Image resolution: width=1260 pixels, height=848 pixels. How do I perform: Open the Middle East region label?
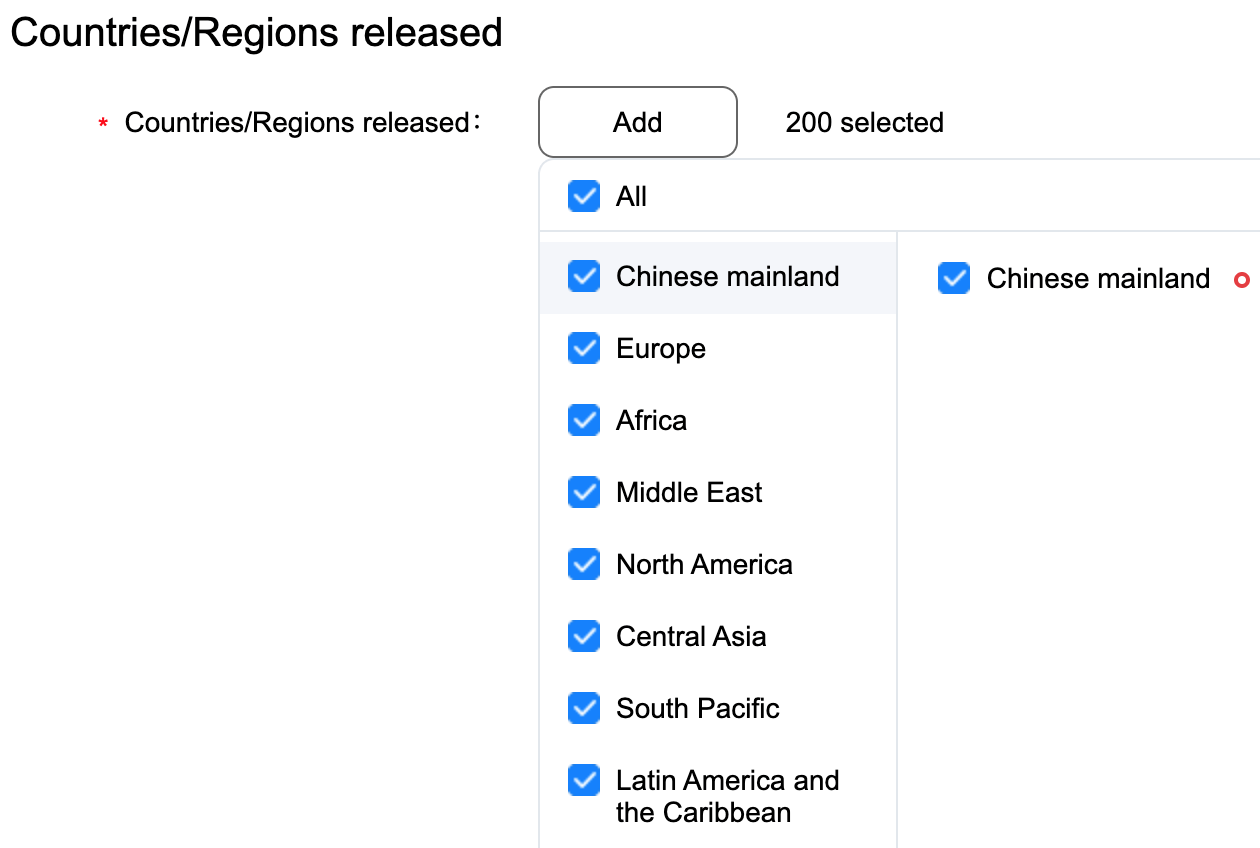point(689,493)
